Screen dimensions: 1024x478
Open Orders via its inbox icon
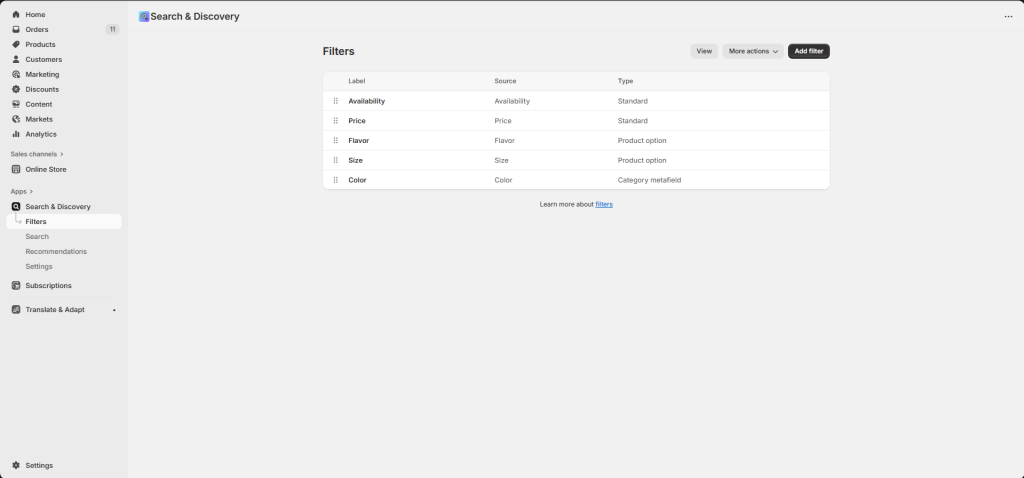(x=16, y=30)
